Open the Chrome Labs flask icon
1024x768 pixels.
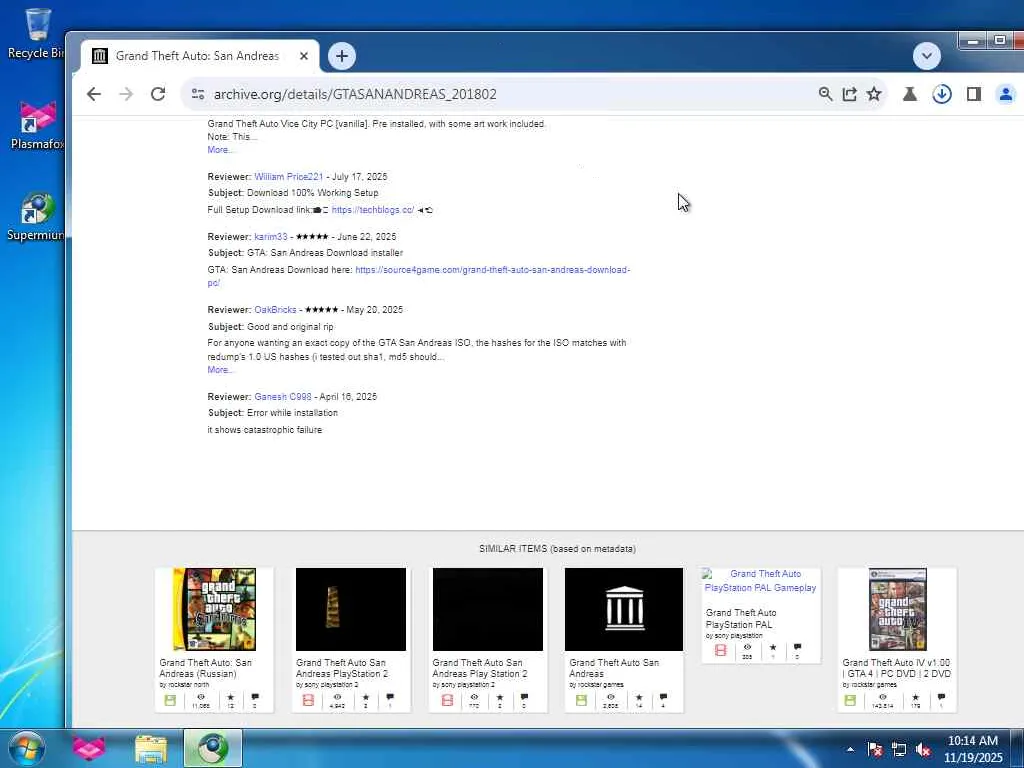(910, 94)
